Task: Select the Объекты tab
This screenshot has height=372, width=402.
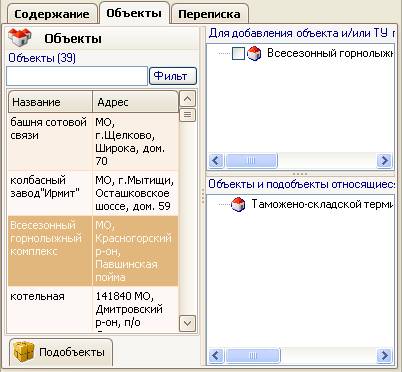Action: 134,13
